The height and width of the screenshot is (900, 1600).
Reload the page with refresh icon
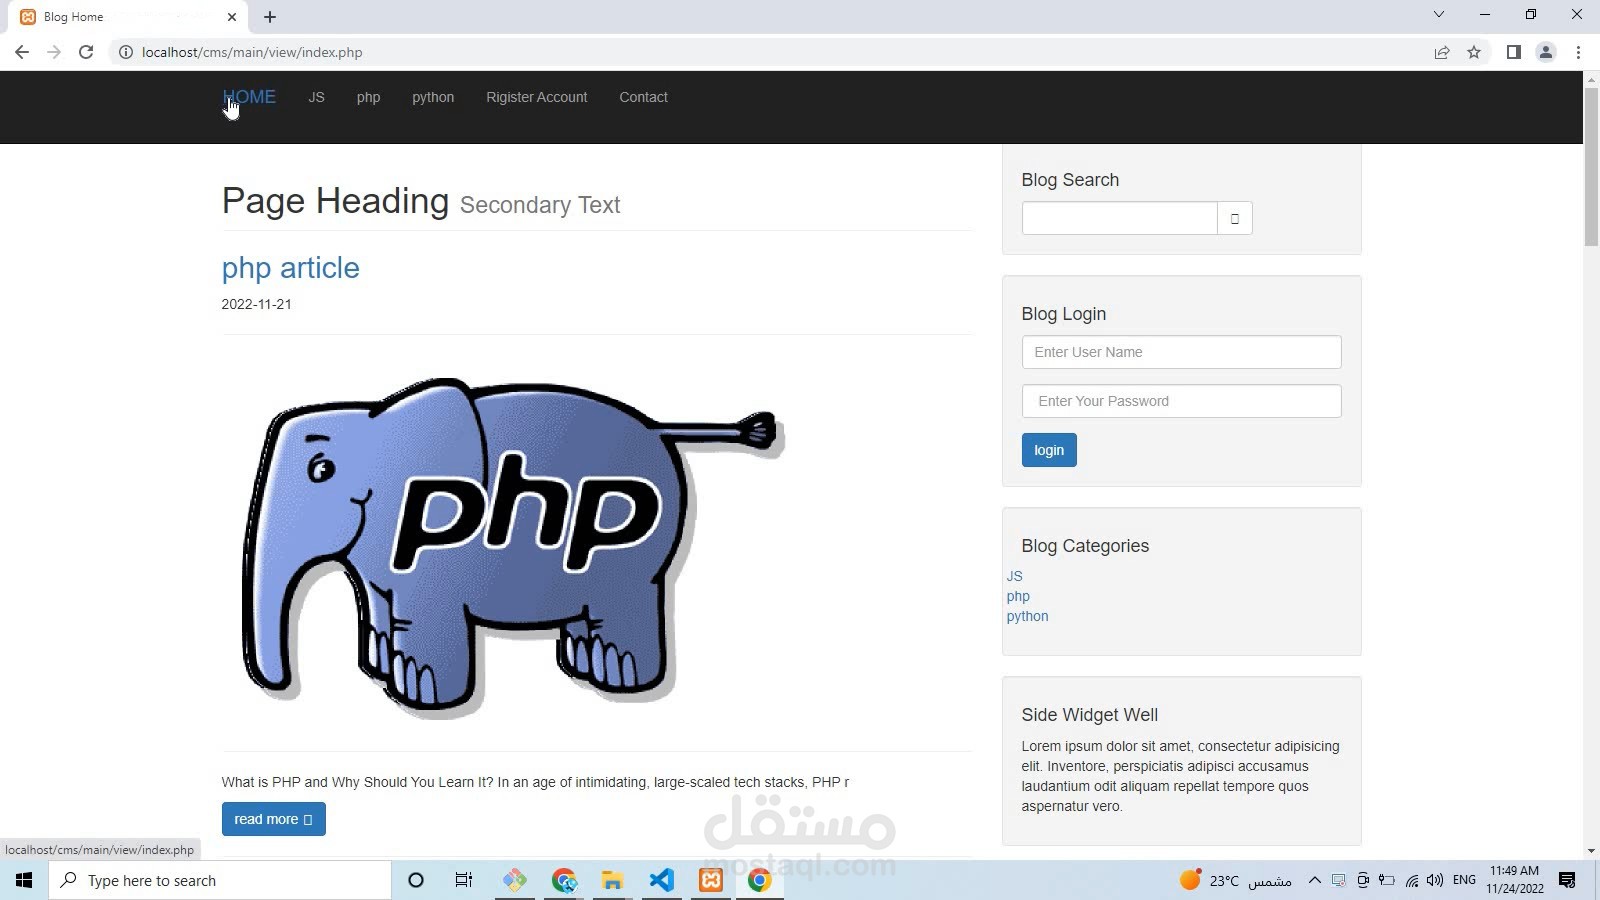[86, 52]
